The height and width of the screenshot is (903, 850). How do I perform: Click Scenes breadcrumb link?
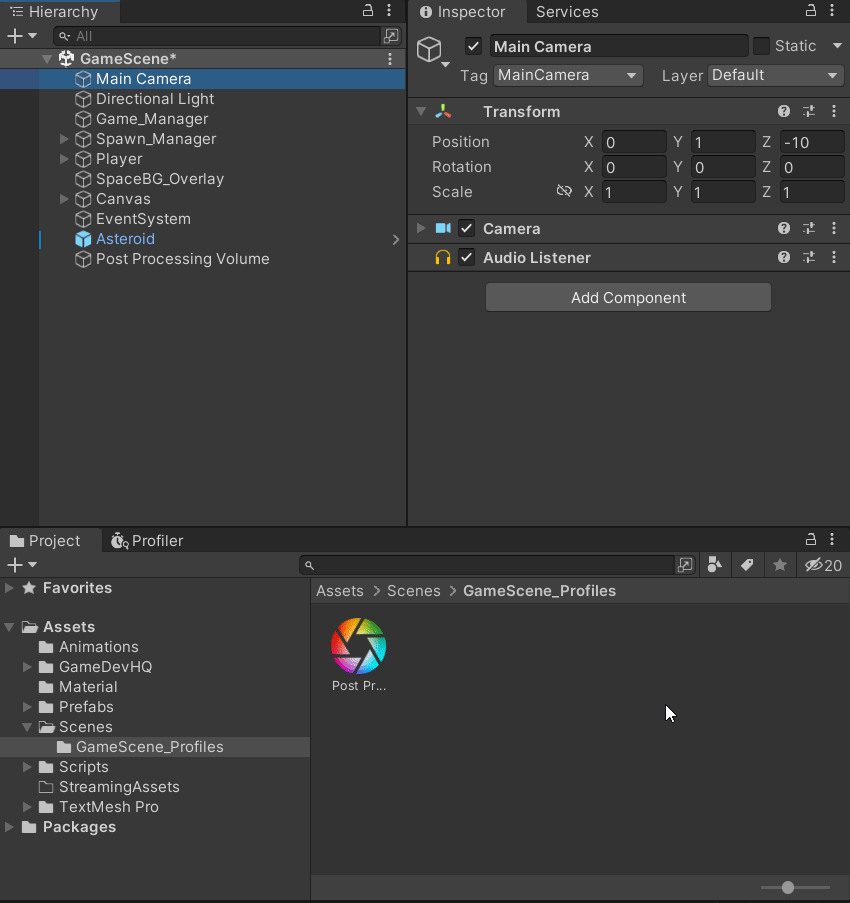click(x=413, y=591)
